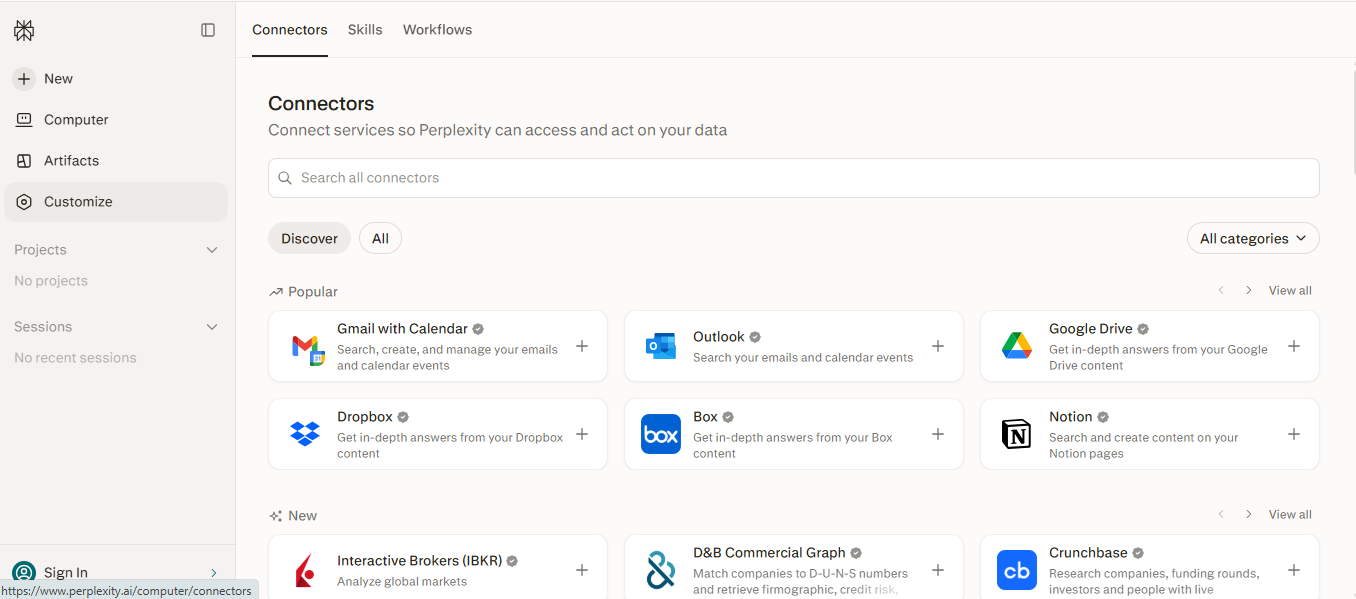Switch to the Workflows tab
The image size is (1356, 599).
click(x=437, y=30)
